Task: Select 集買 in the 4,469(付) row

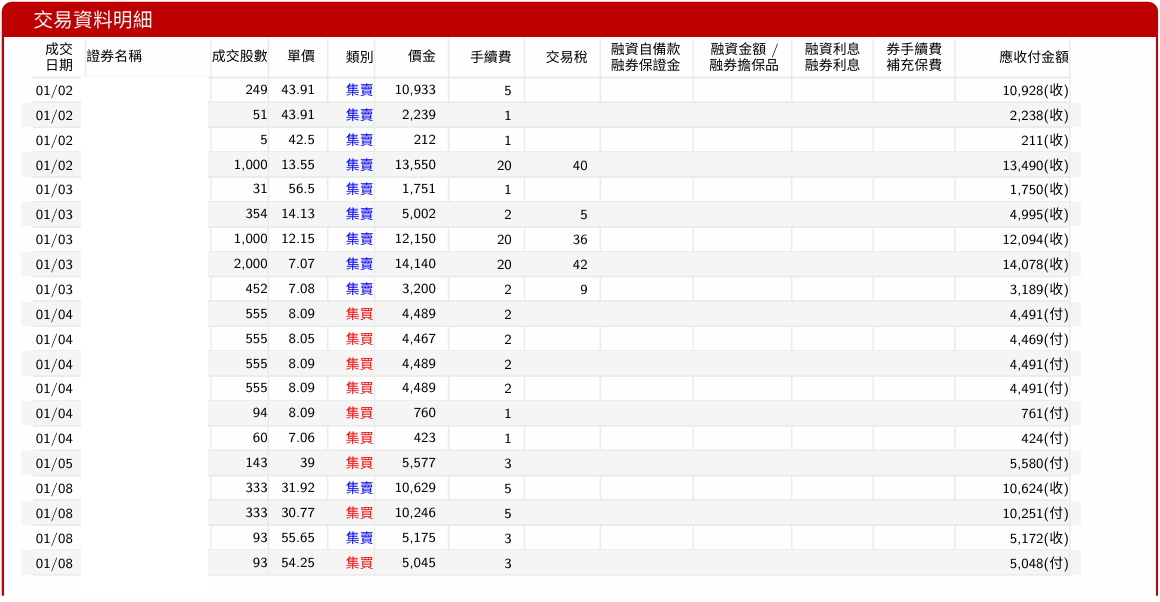Action: point(359,339)
